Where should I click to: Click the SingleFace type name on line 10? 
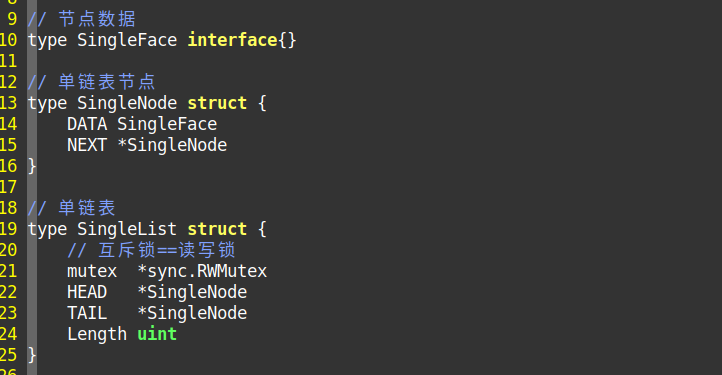pos(127,41)
